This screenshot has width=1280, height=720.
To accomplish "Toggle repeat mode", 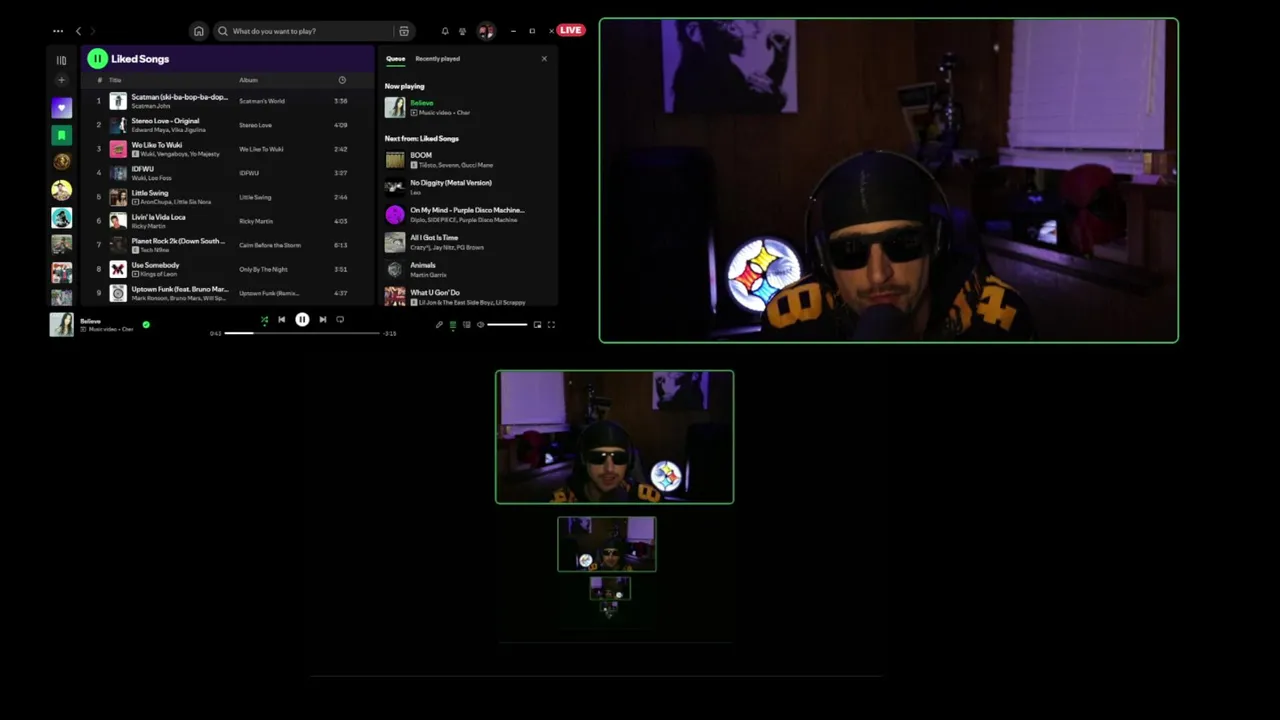I will tap(340, 320).
